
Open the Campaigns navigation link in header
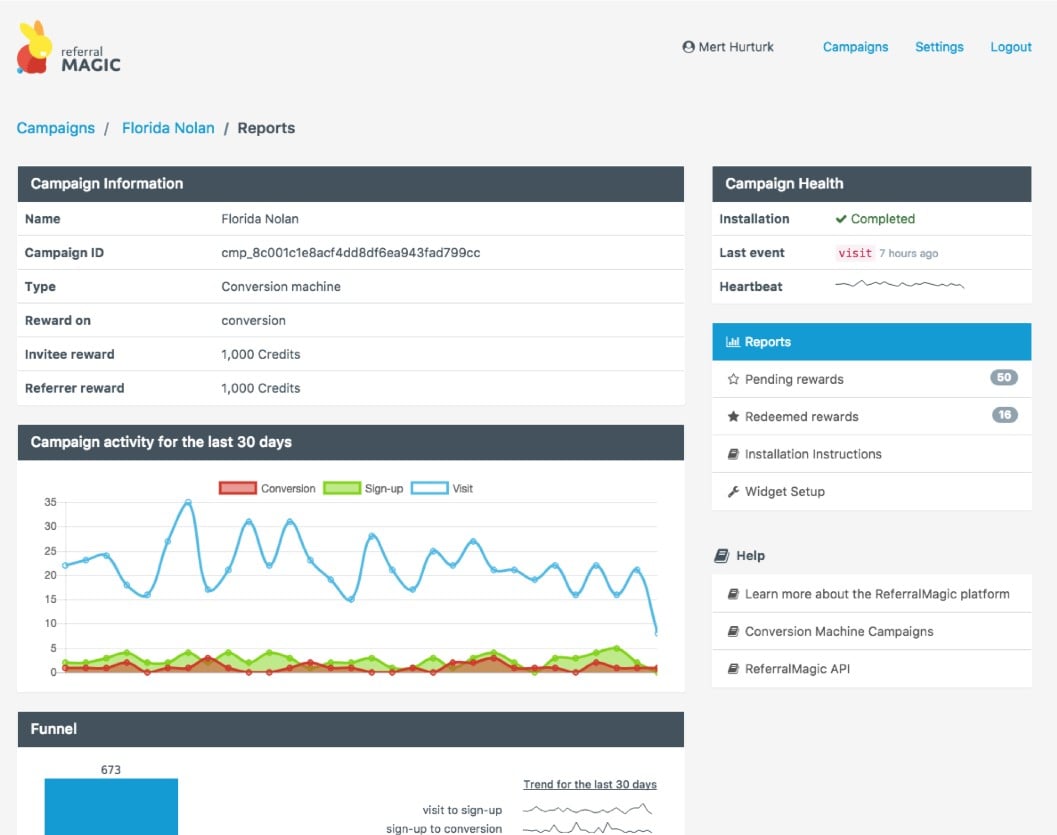(855, 47)
